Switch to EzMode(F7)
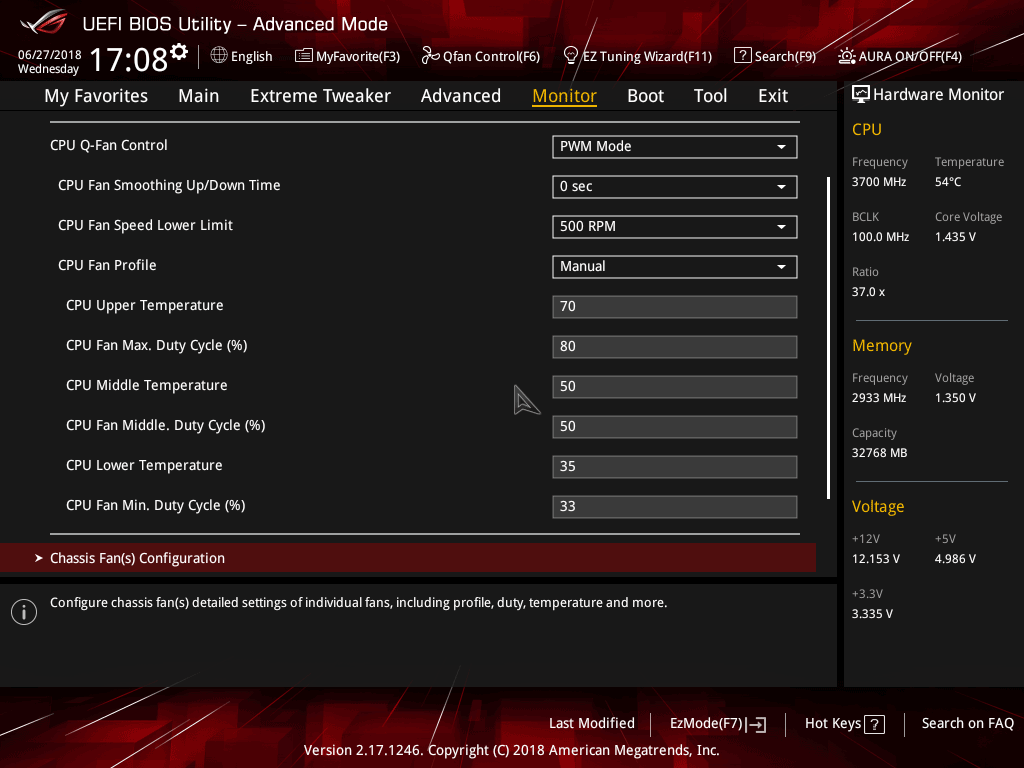This screenshot has width=1024, height=768. click(x=718, y=724)
